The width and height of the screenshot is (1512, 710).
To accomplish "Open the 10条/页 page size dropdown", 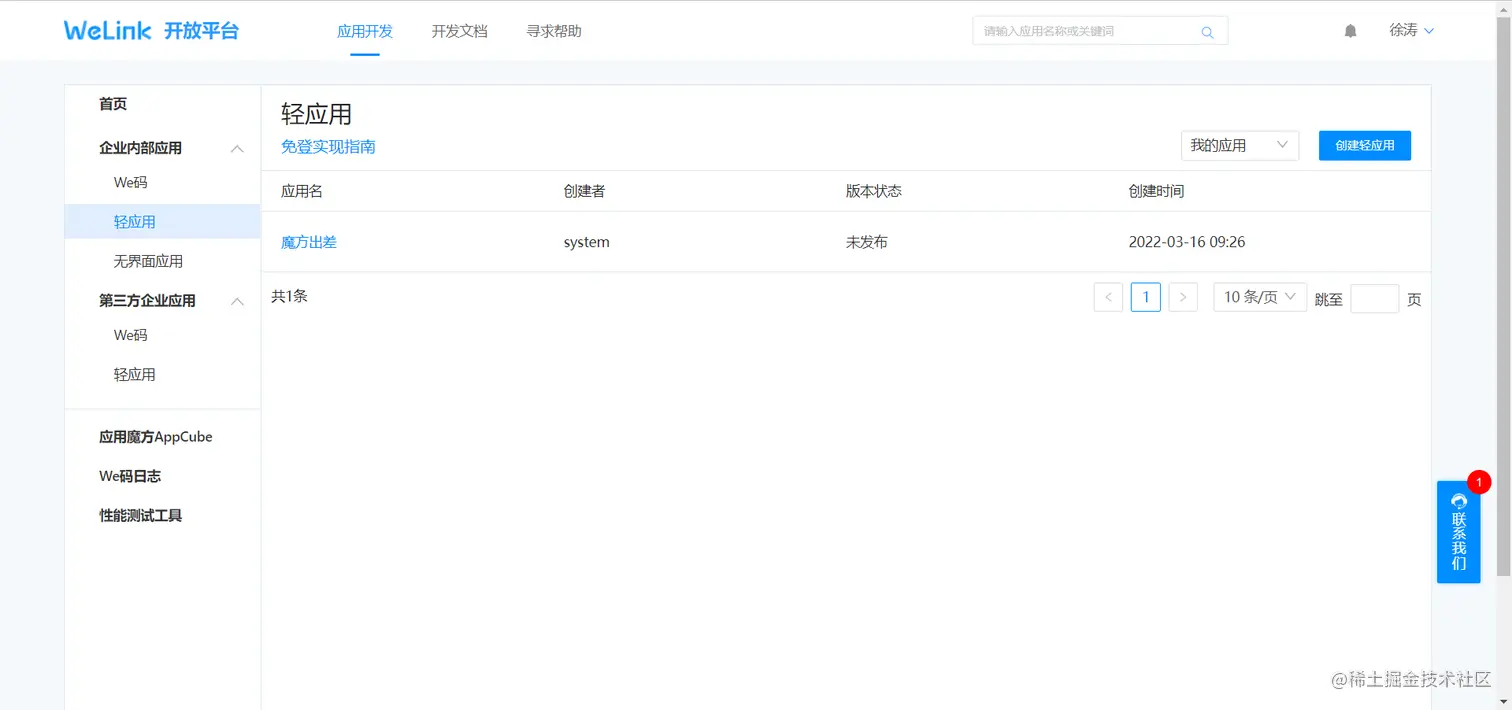I will [x=1258, y=297].
